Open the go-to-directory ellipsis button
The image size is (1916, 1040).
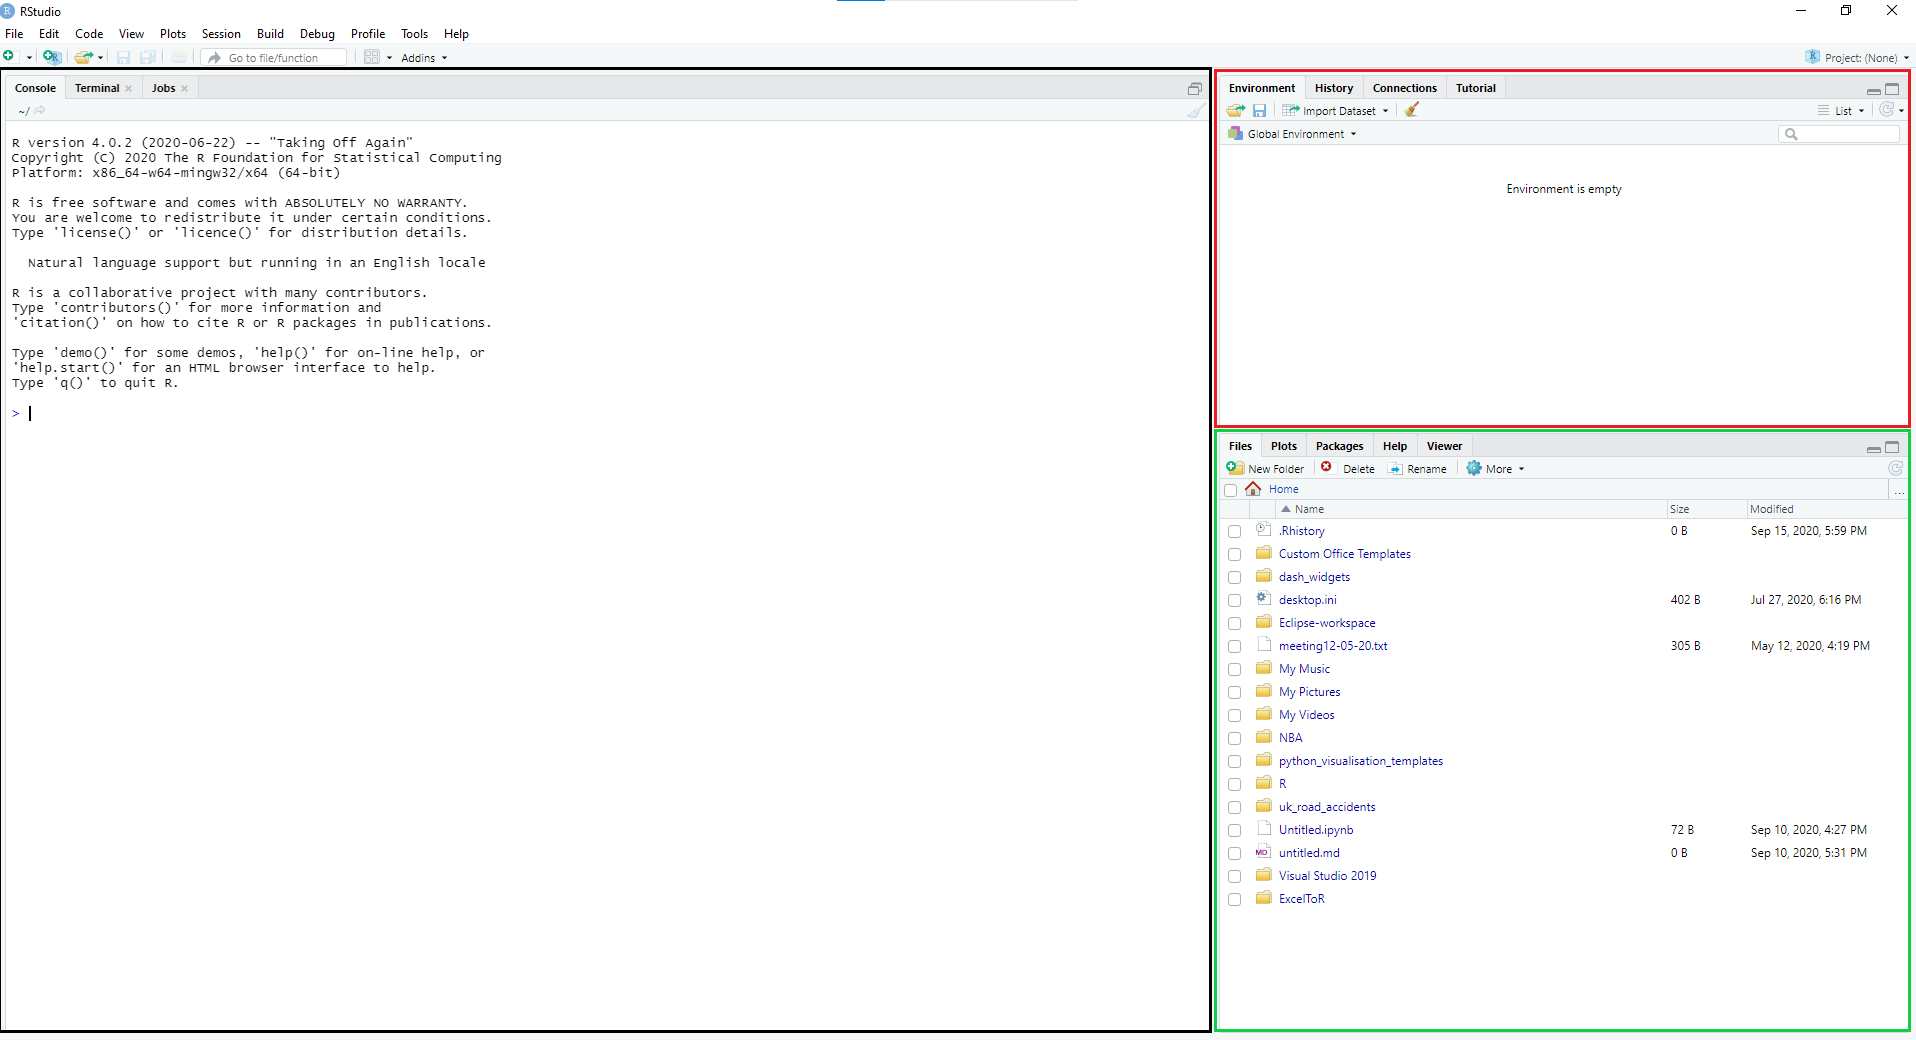pyautogui.click(x=1899, y=490)
